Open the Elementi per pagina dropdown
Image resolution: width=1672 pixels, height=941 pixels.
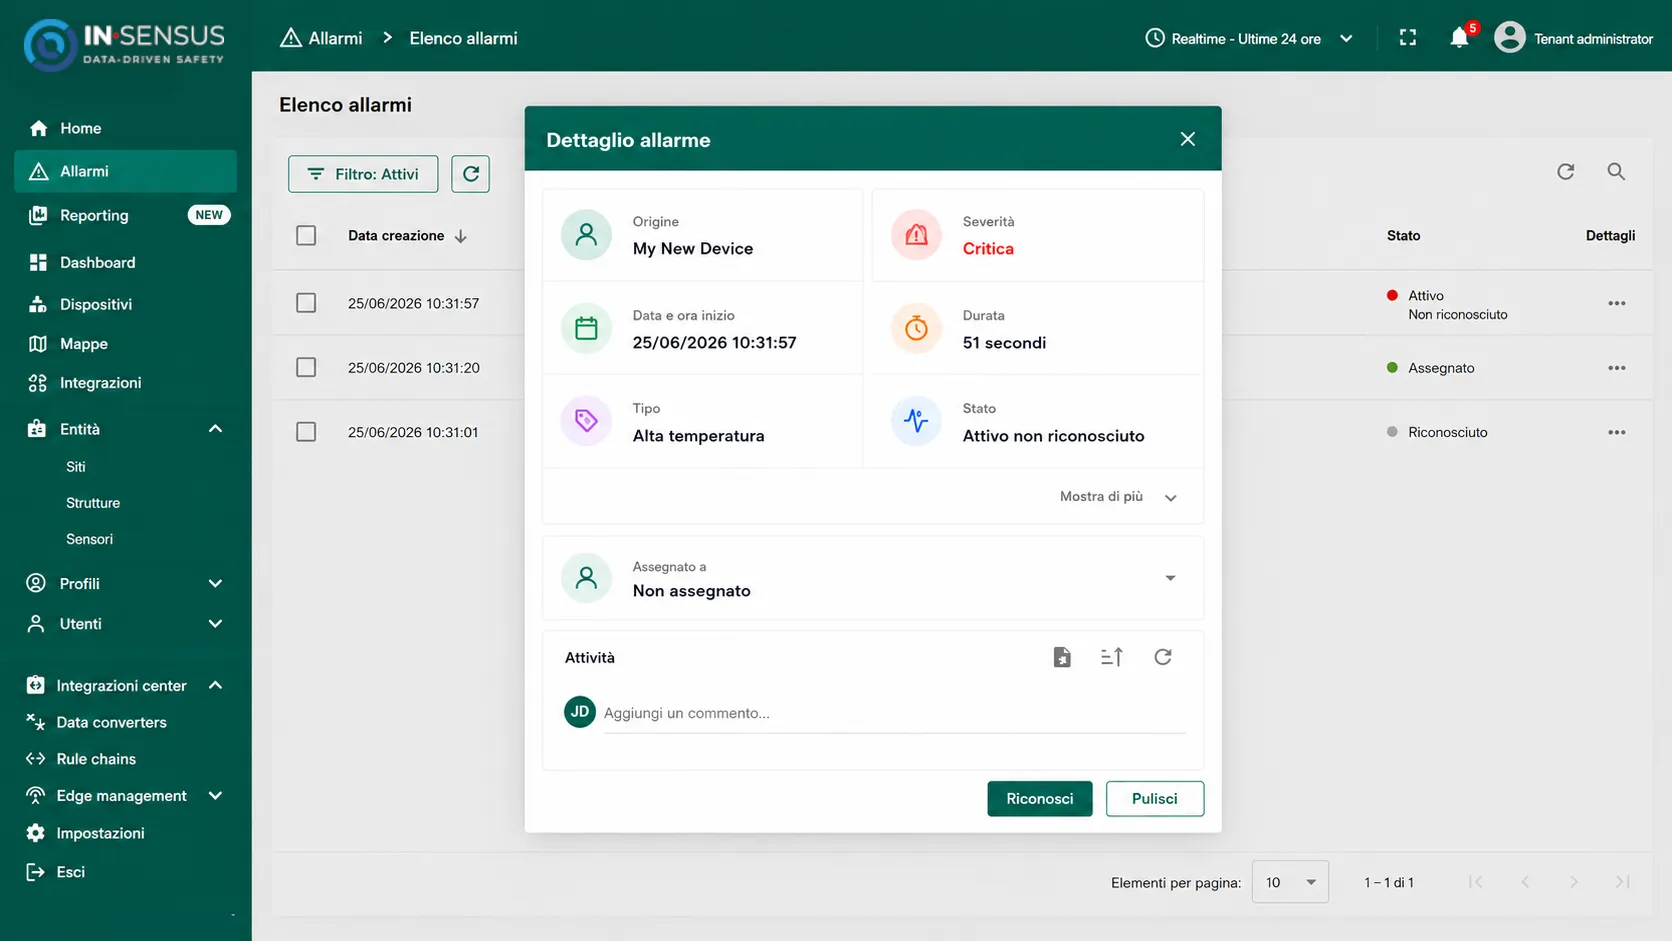[x=1290, y=882]
